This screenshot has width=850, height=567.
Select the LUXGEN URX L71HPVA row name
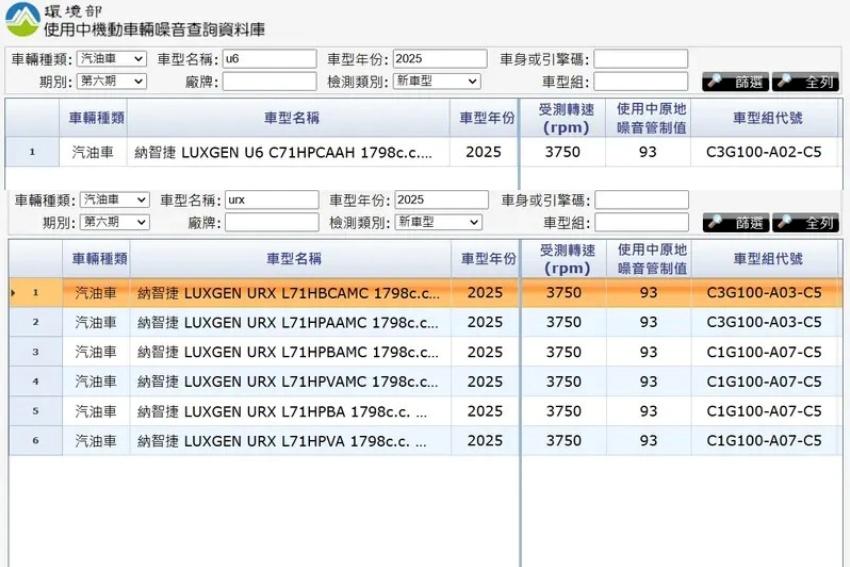coord(282,441)
